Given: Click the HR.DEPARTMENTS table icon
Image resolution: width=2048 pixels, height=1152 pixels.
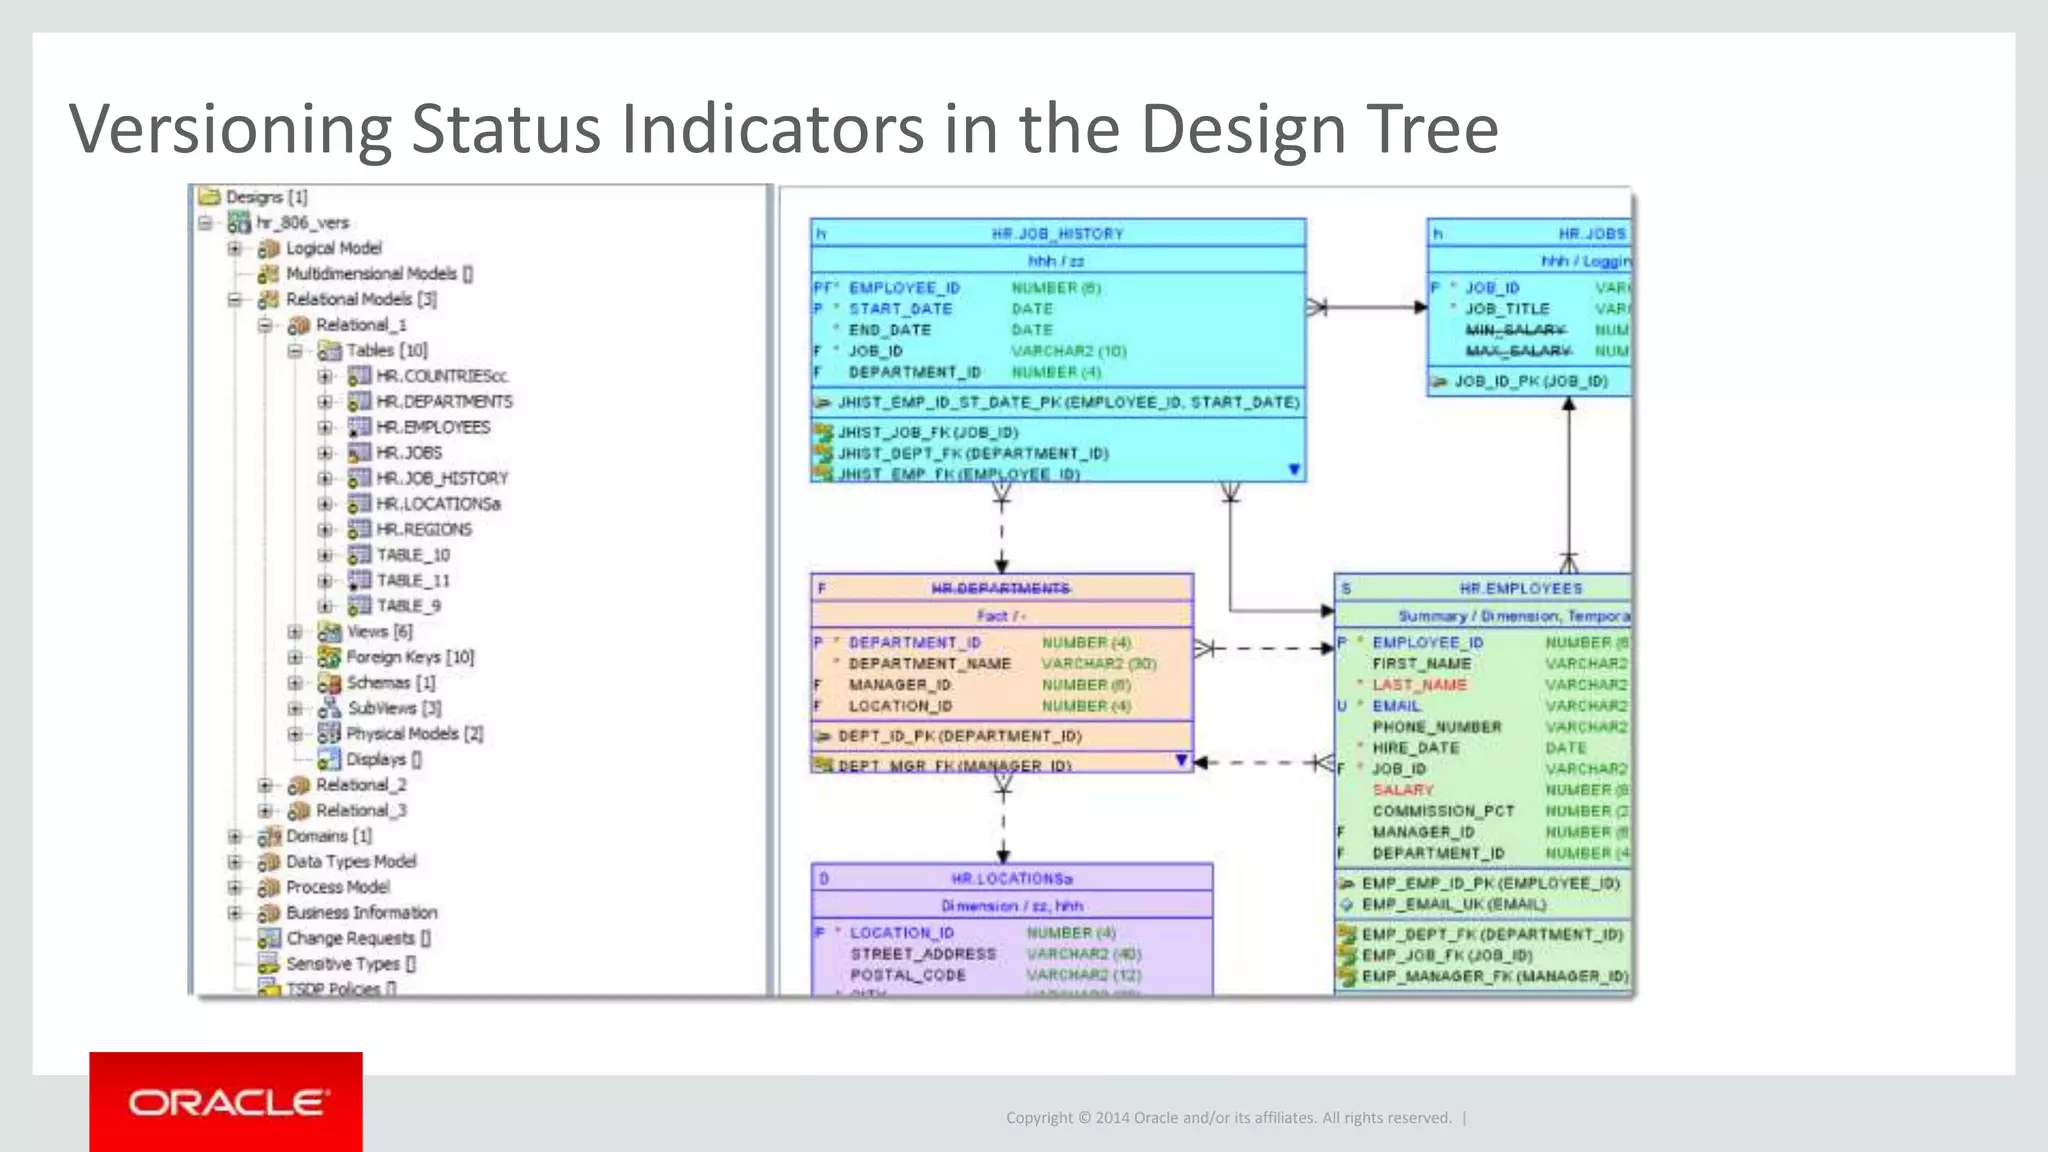Looking at the screenshot, I should pyautogui.click(x=359, y=401).
